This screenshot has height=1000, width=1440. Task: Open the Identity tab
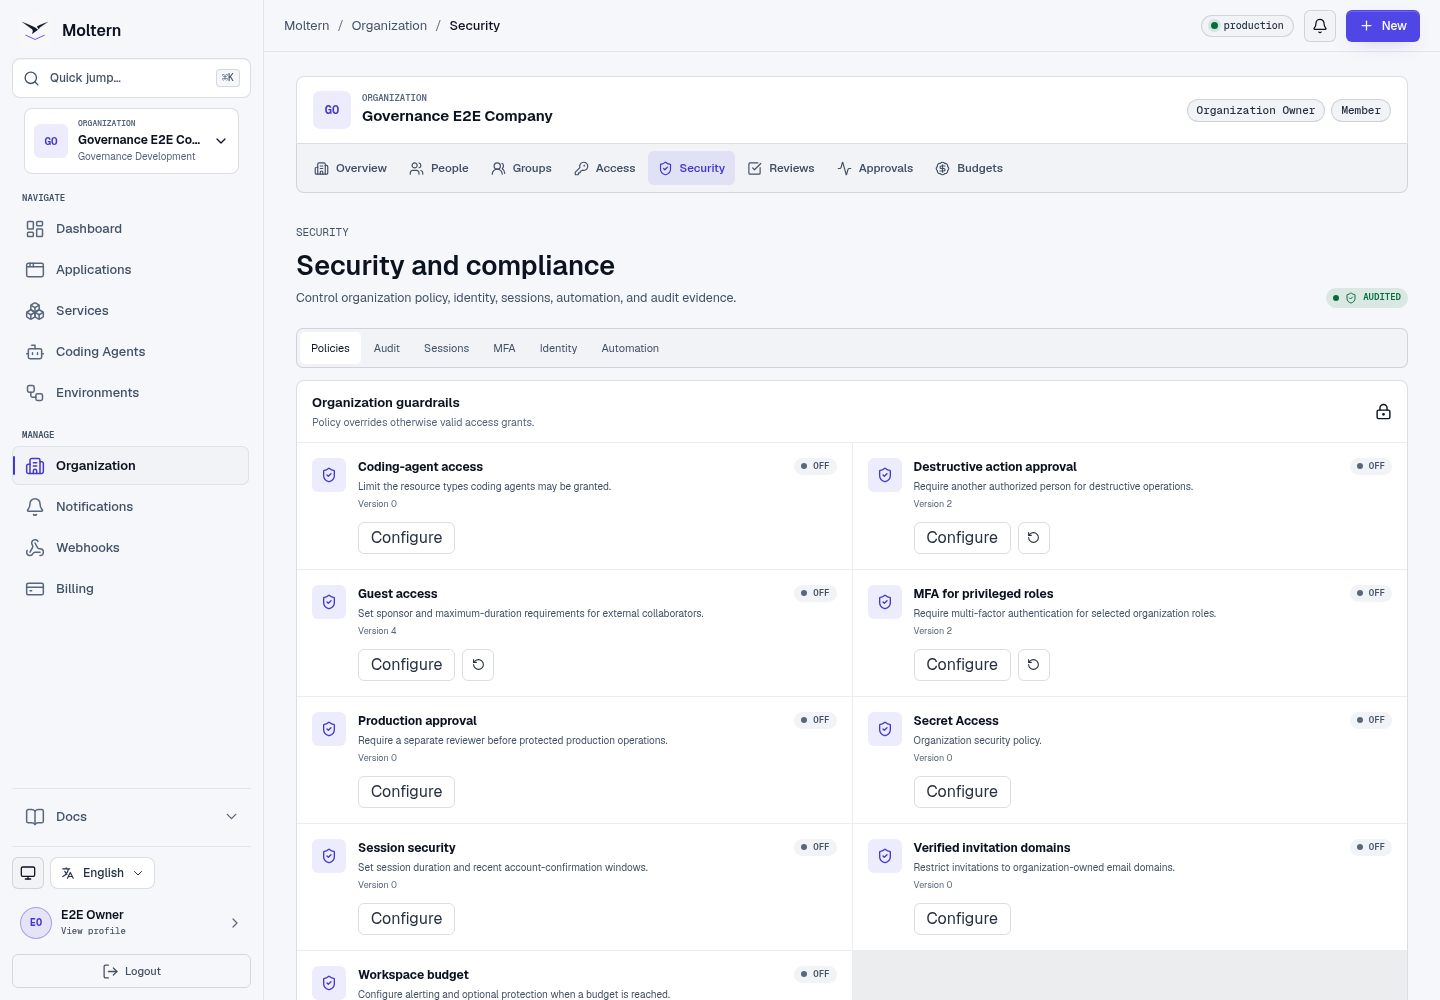pos(558,348)
